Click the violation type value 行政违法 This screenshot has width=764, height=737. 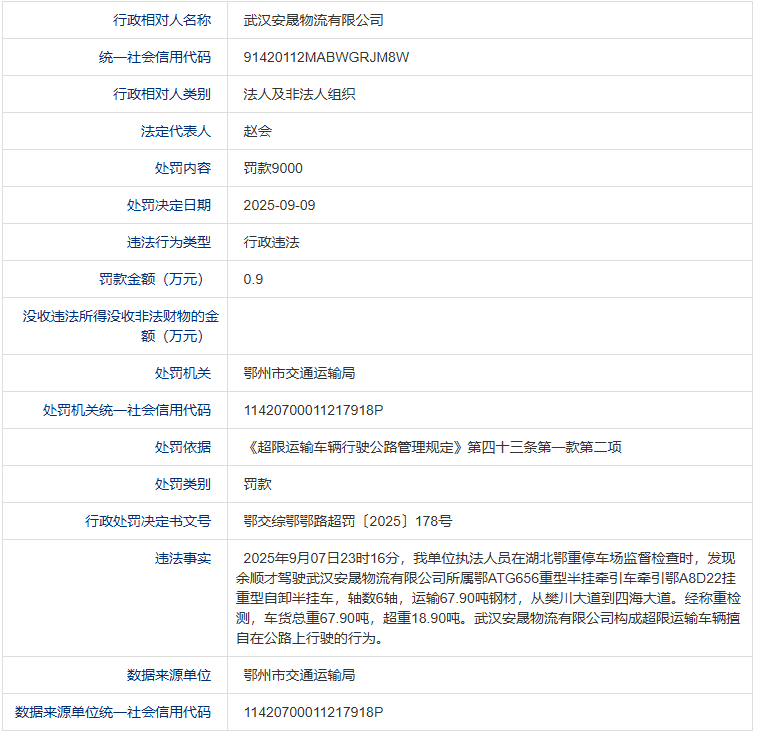pos(271,242)
